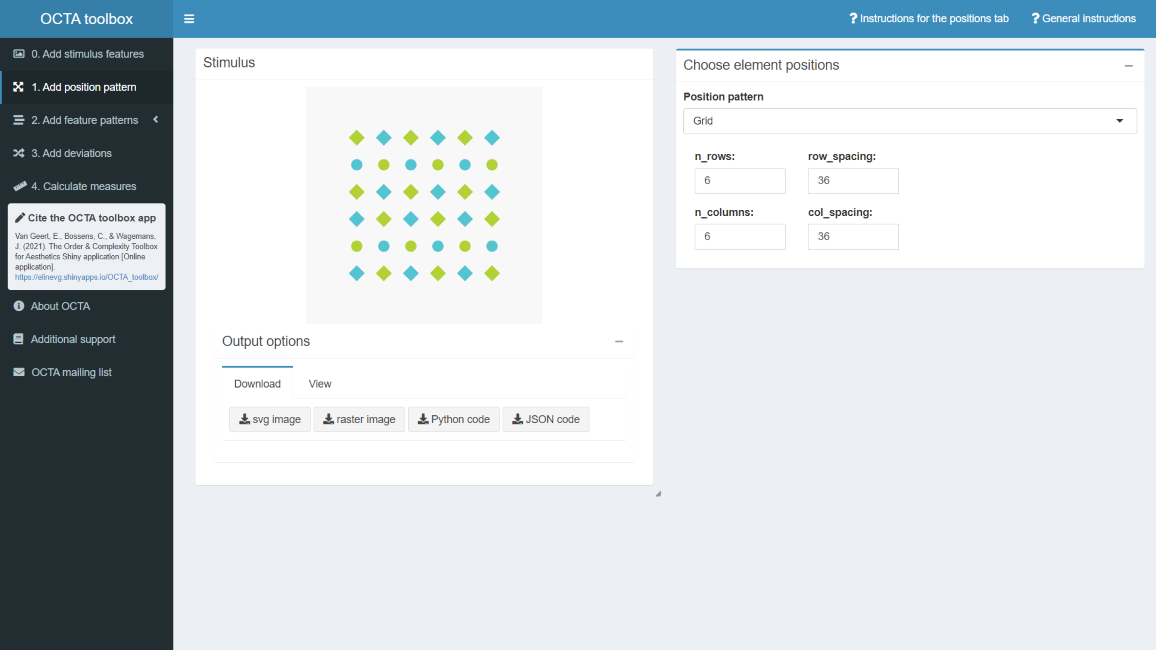Click OCTA mailing list envelope icon
1156x650 pixels.
coord(18,372)
